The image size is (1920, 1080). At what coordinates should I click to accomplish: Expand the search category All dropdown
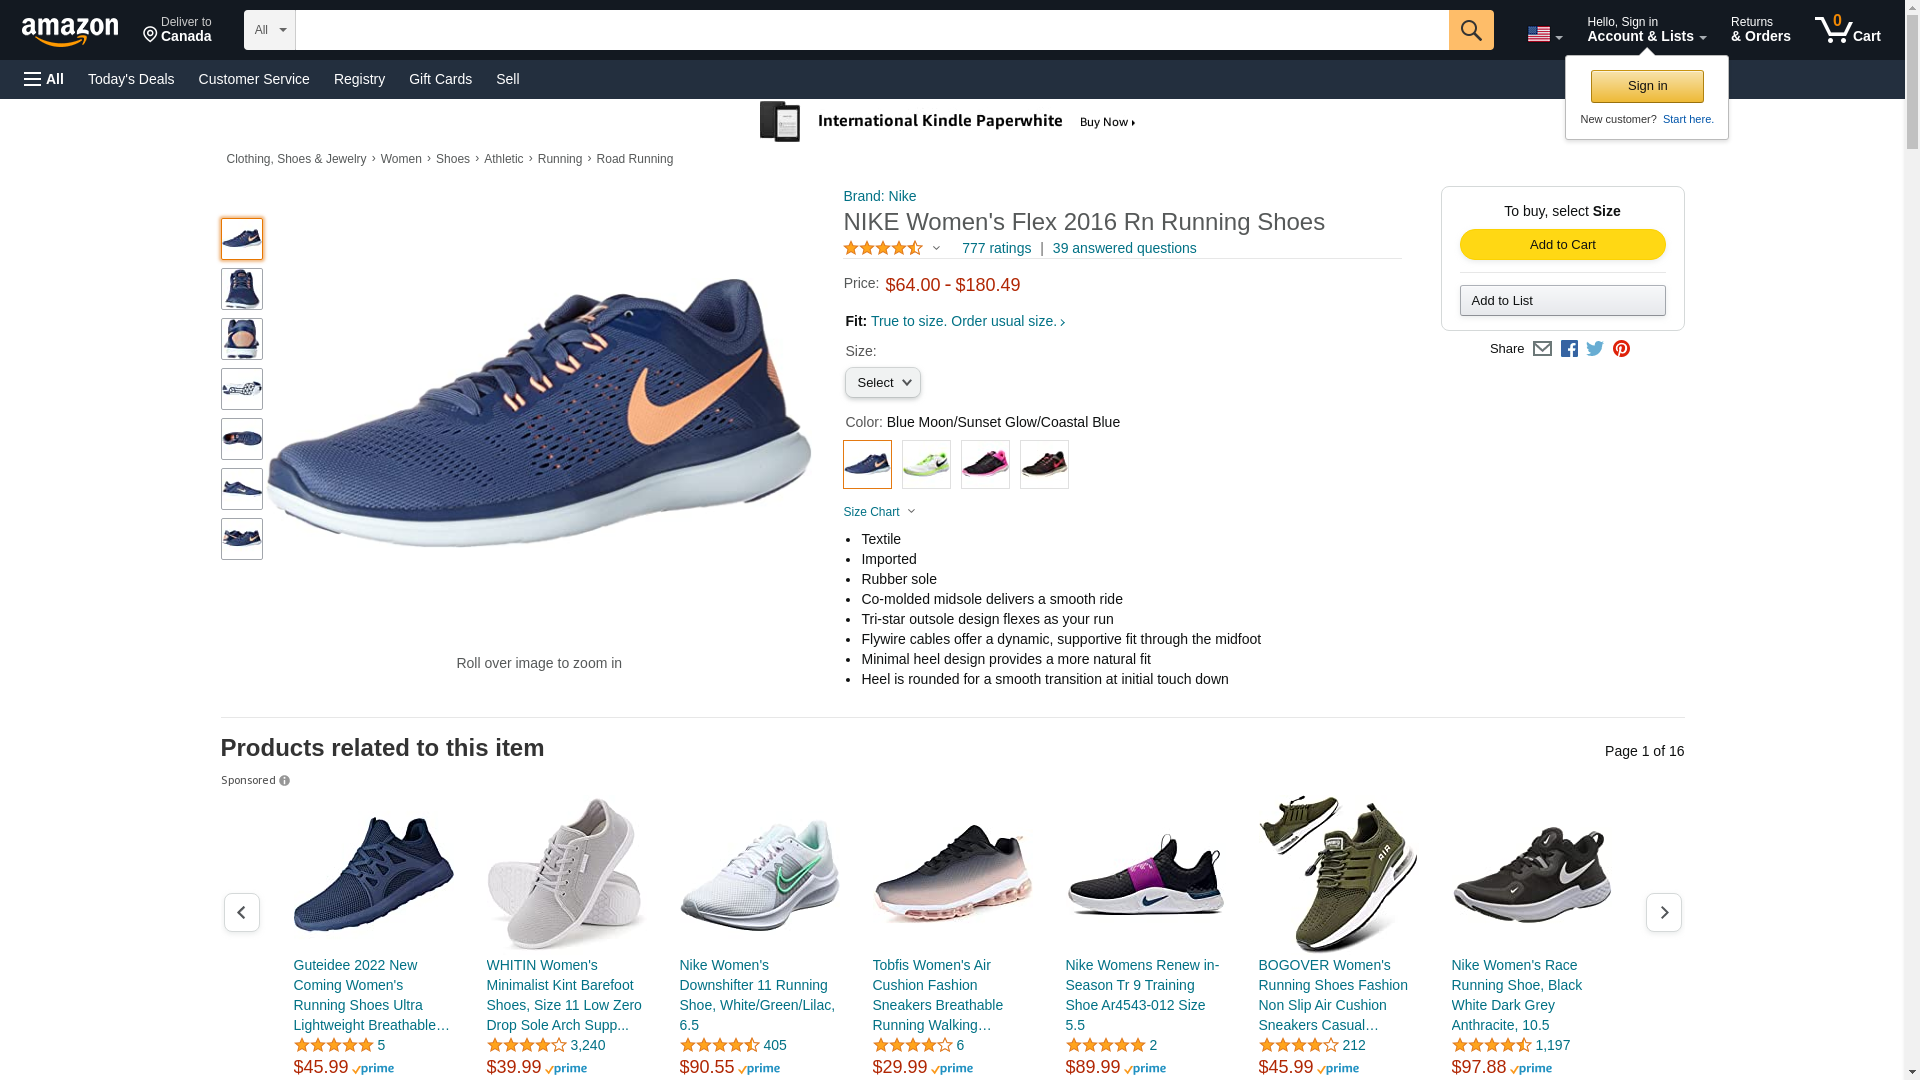coord(269,30)
